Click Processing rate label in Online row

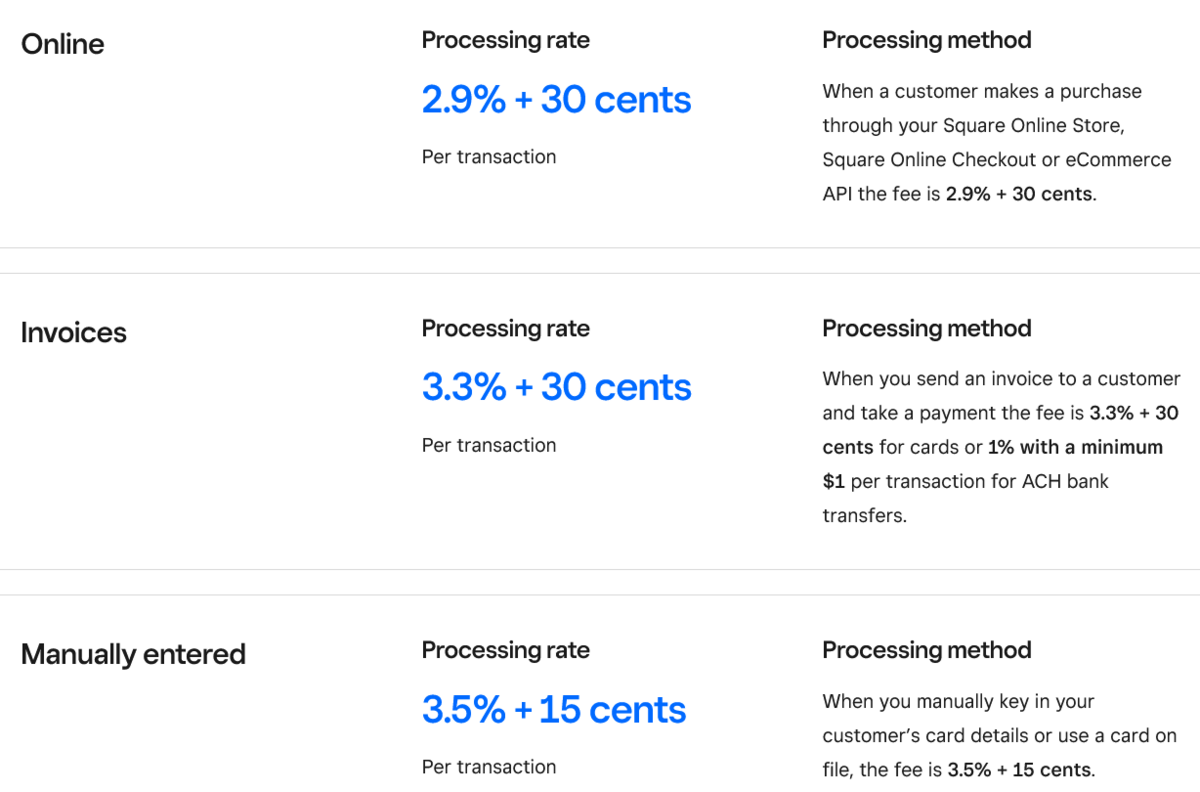(x=505, y=40)
